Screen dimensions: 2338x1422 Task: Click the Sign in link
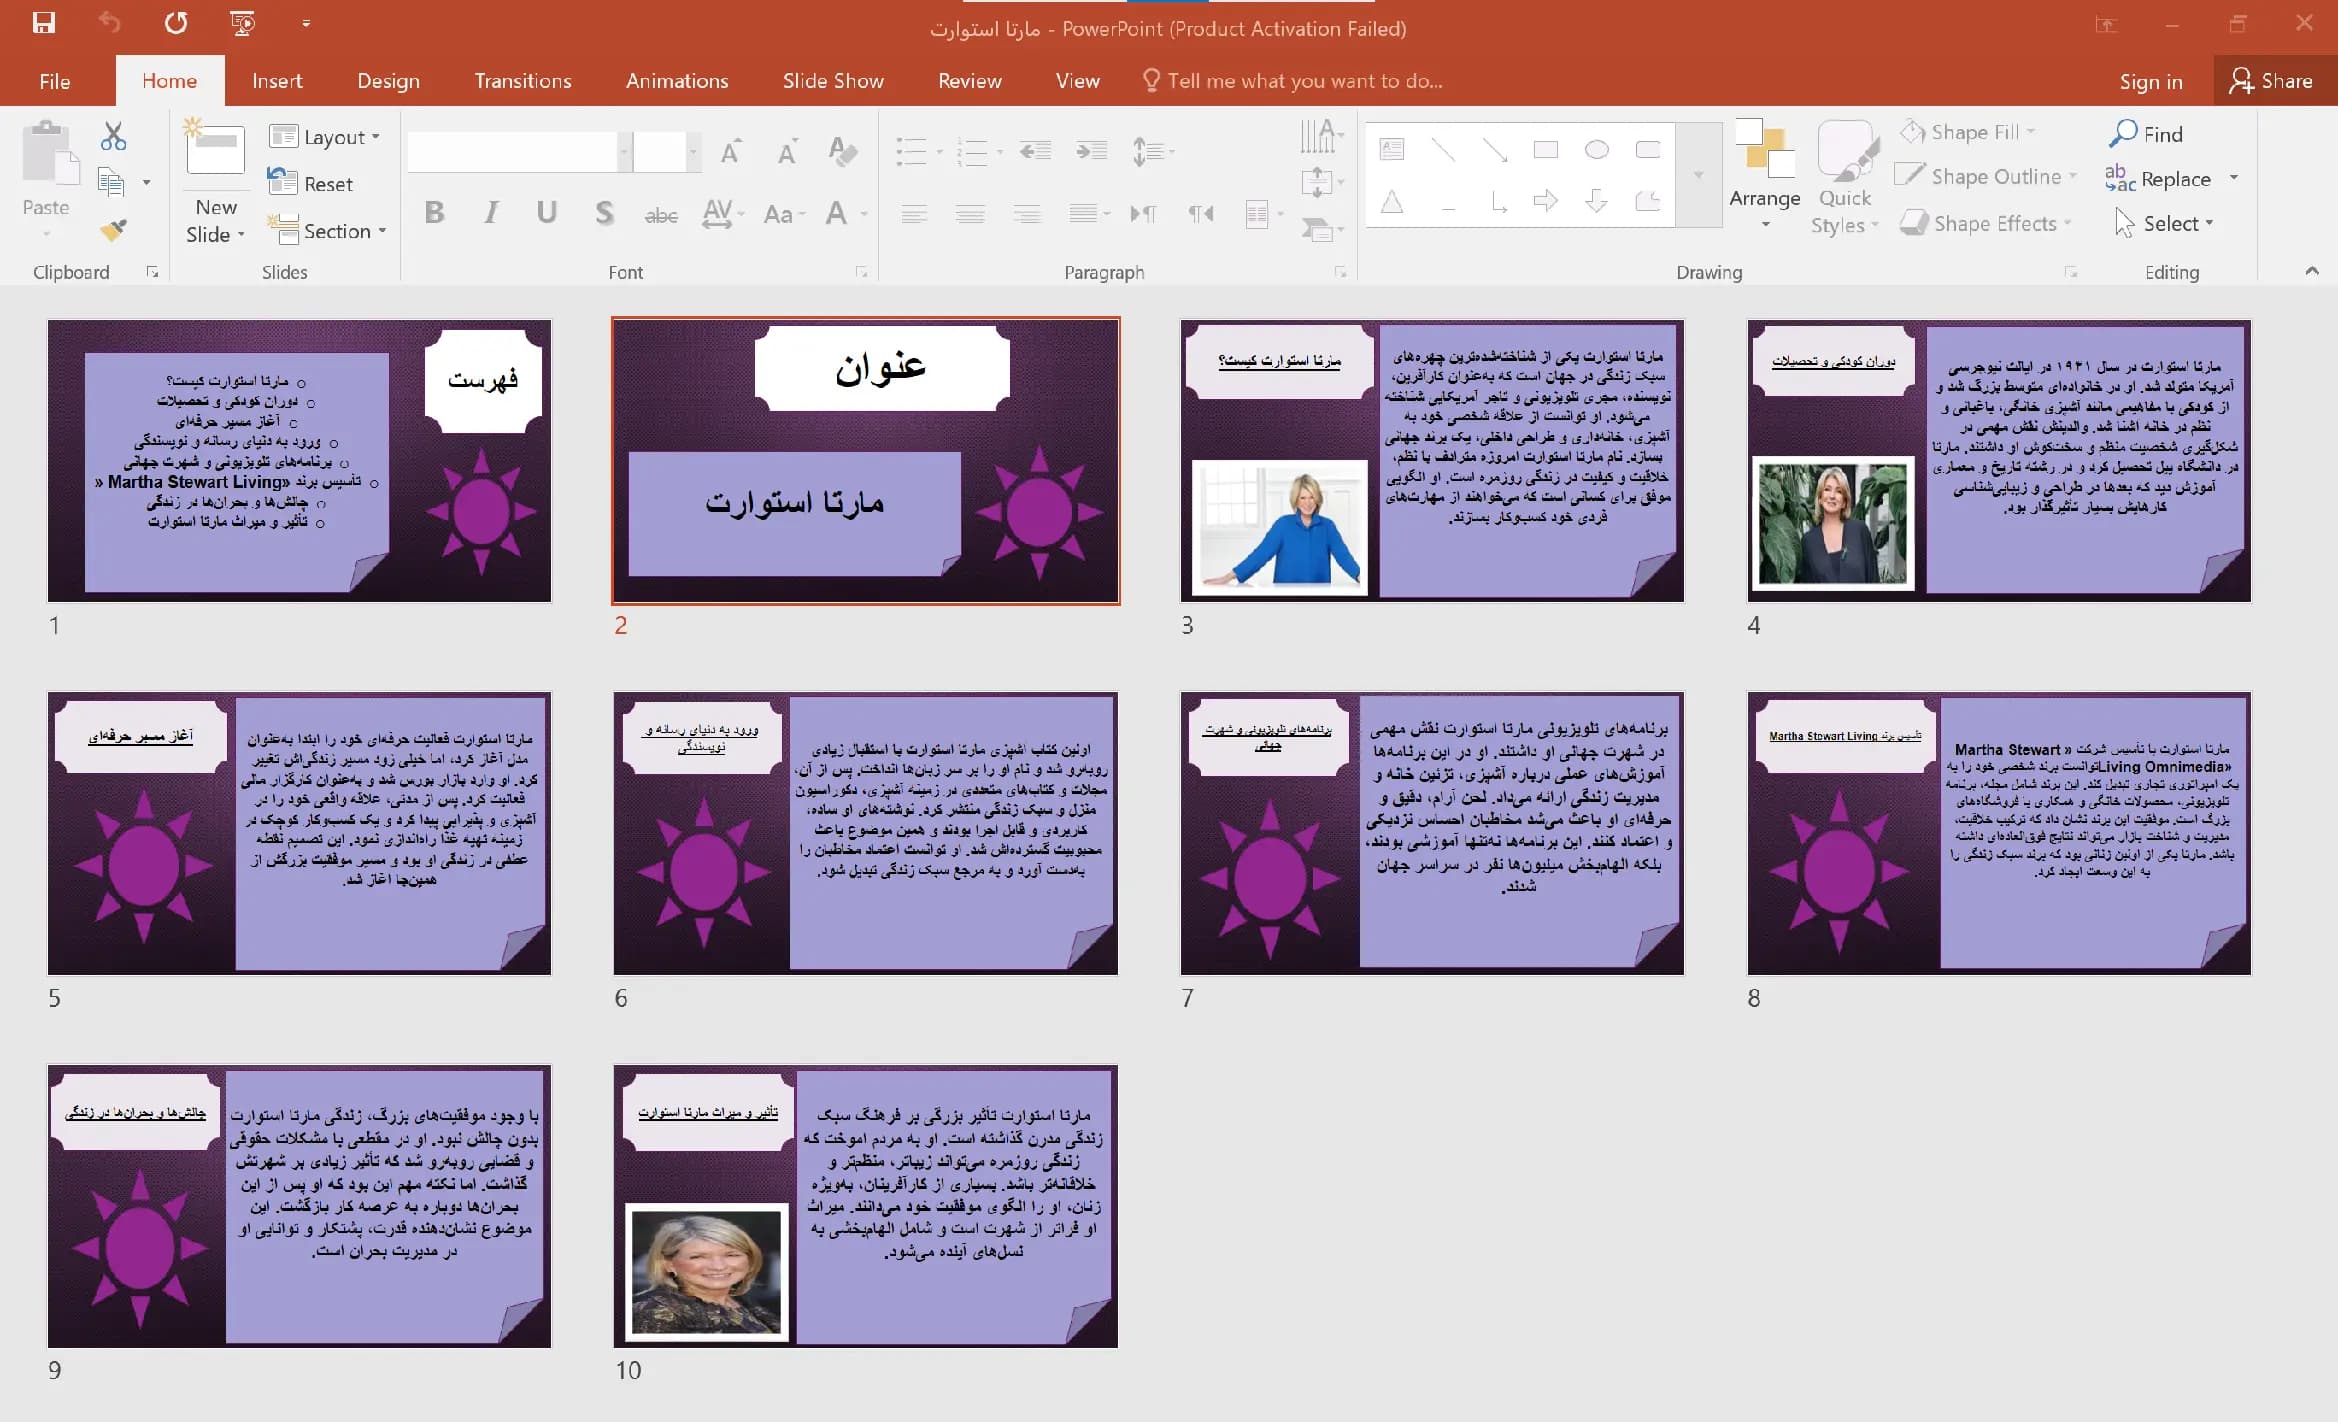coord(2151,81)
